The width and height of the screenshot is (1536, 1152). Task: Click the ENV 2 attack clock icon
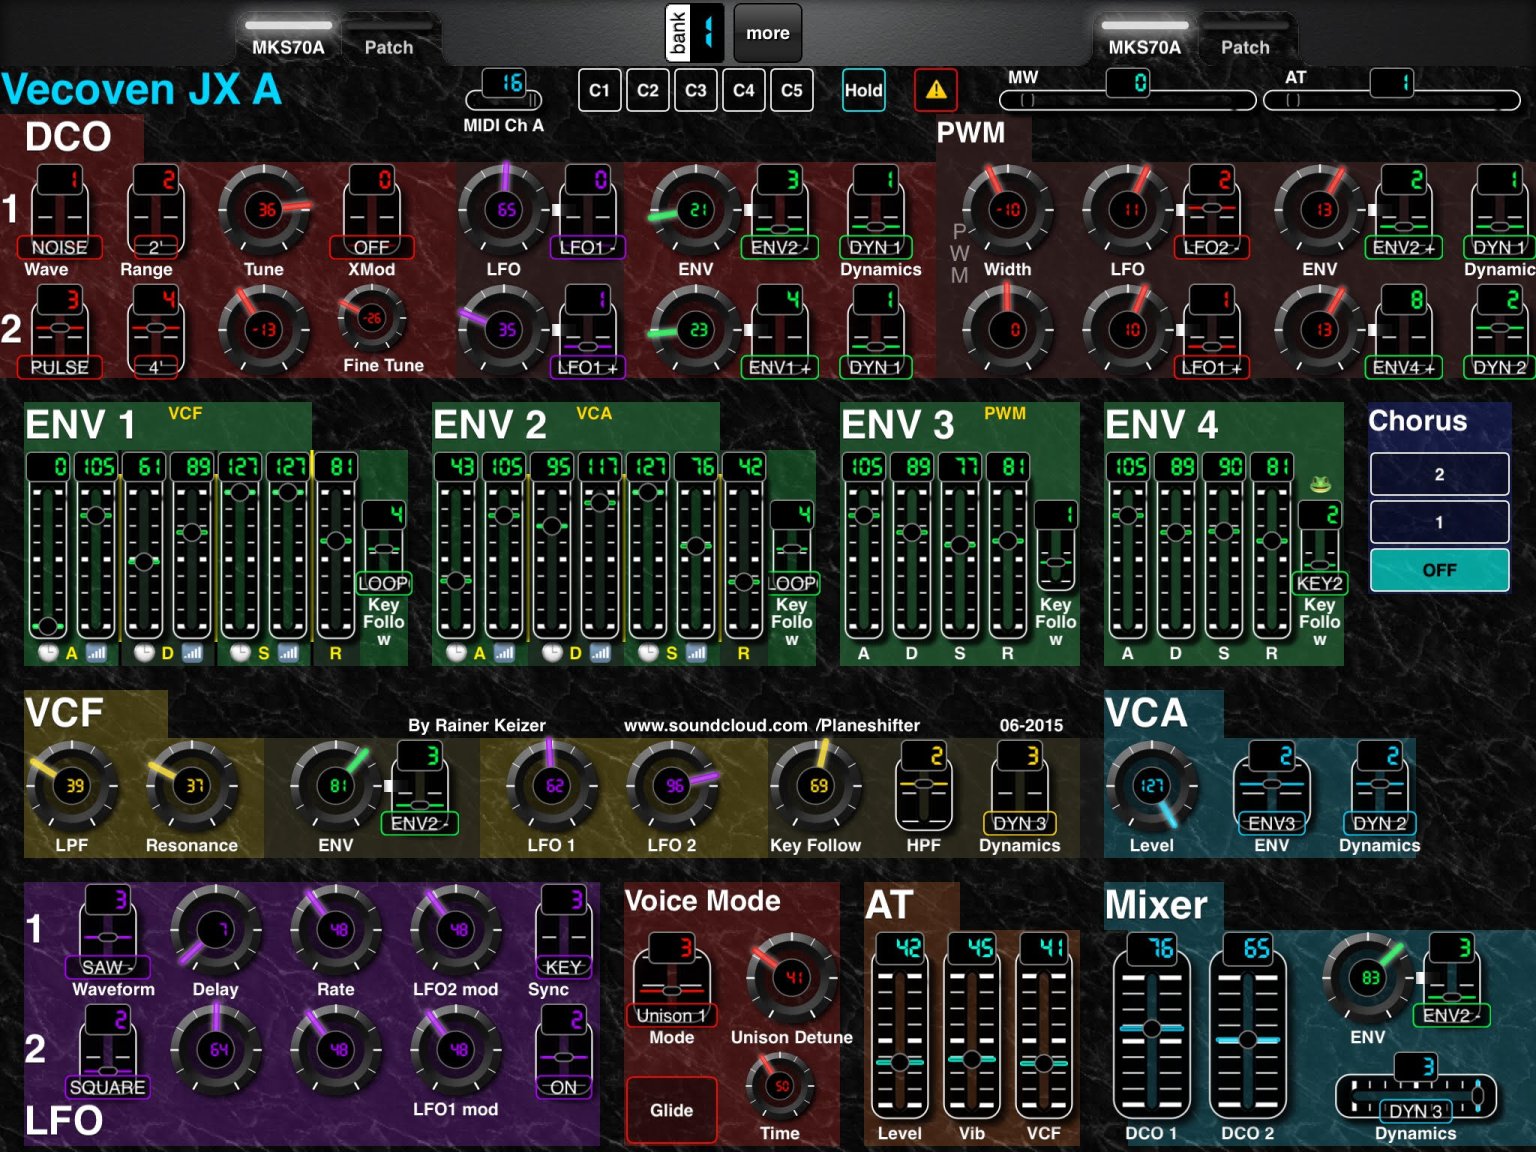tap(456, 653)
